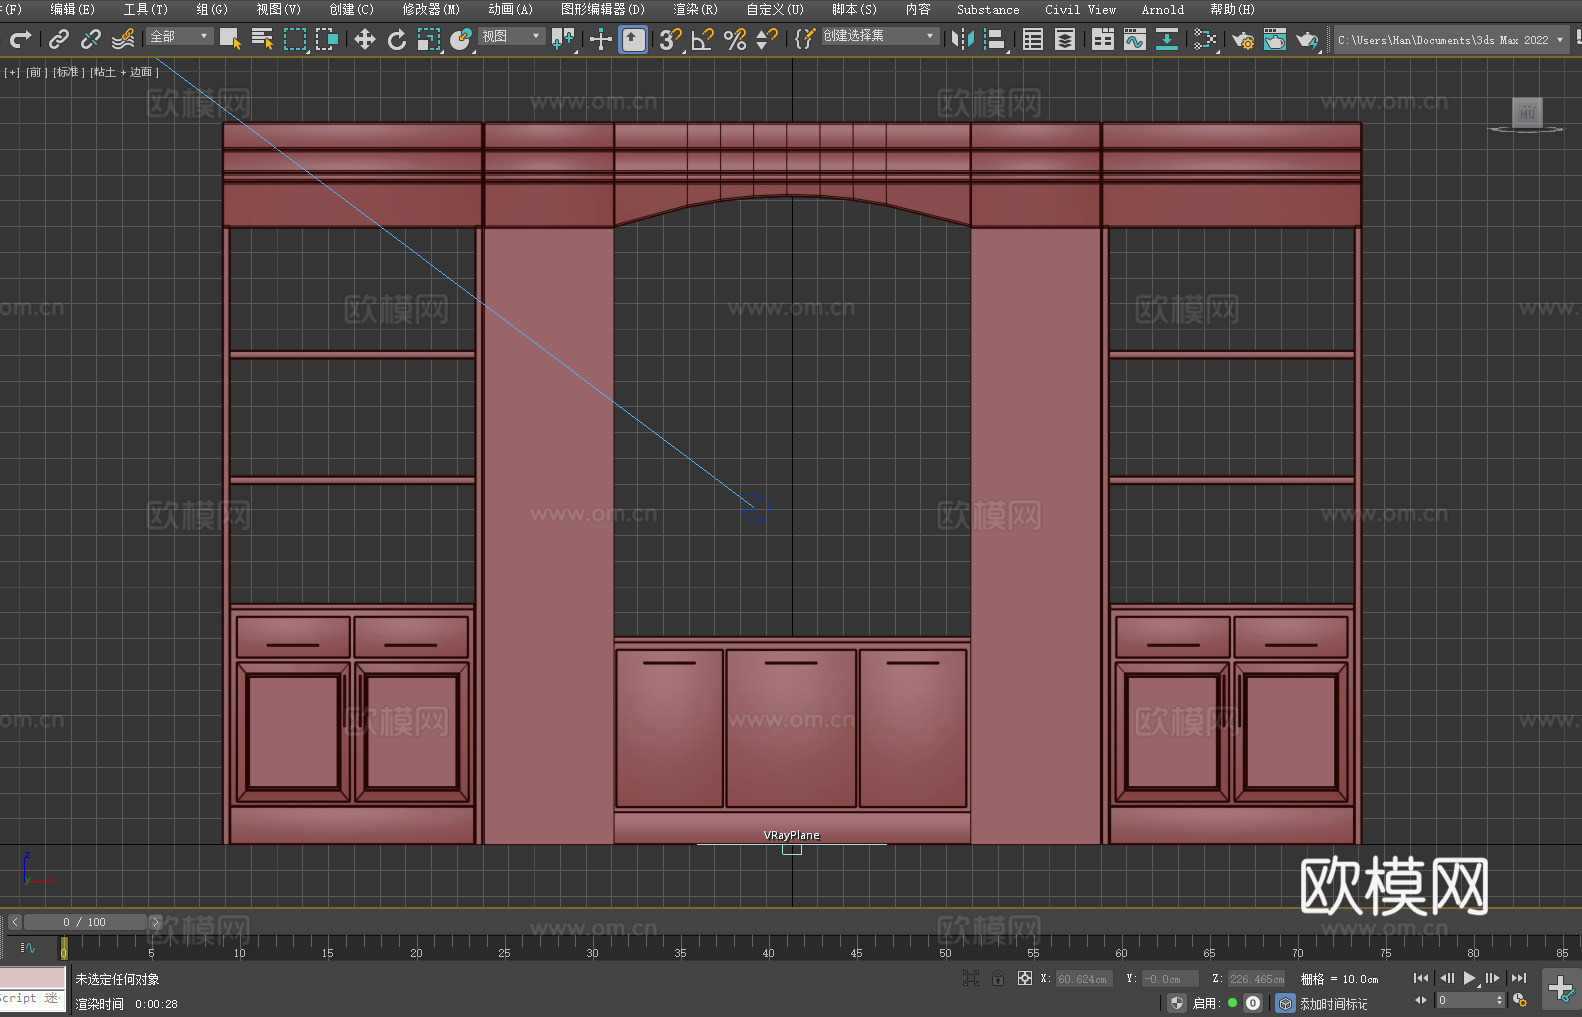Open 编辑(E) menu
1582x1017 pixels.
[x=72, y=9]
